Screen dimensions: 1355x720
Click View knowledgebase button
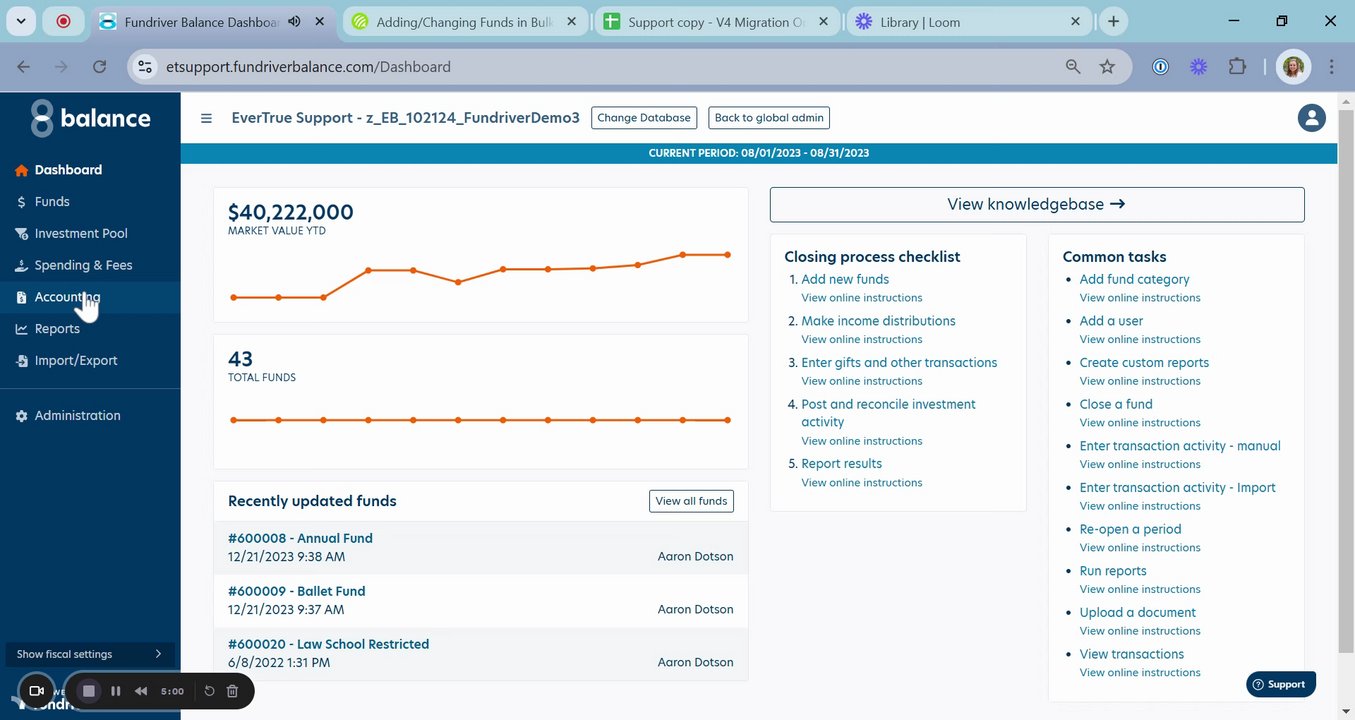(x=1037, y=204)
